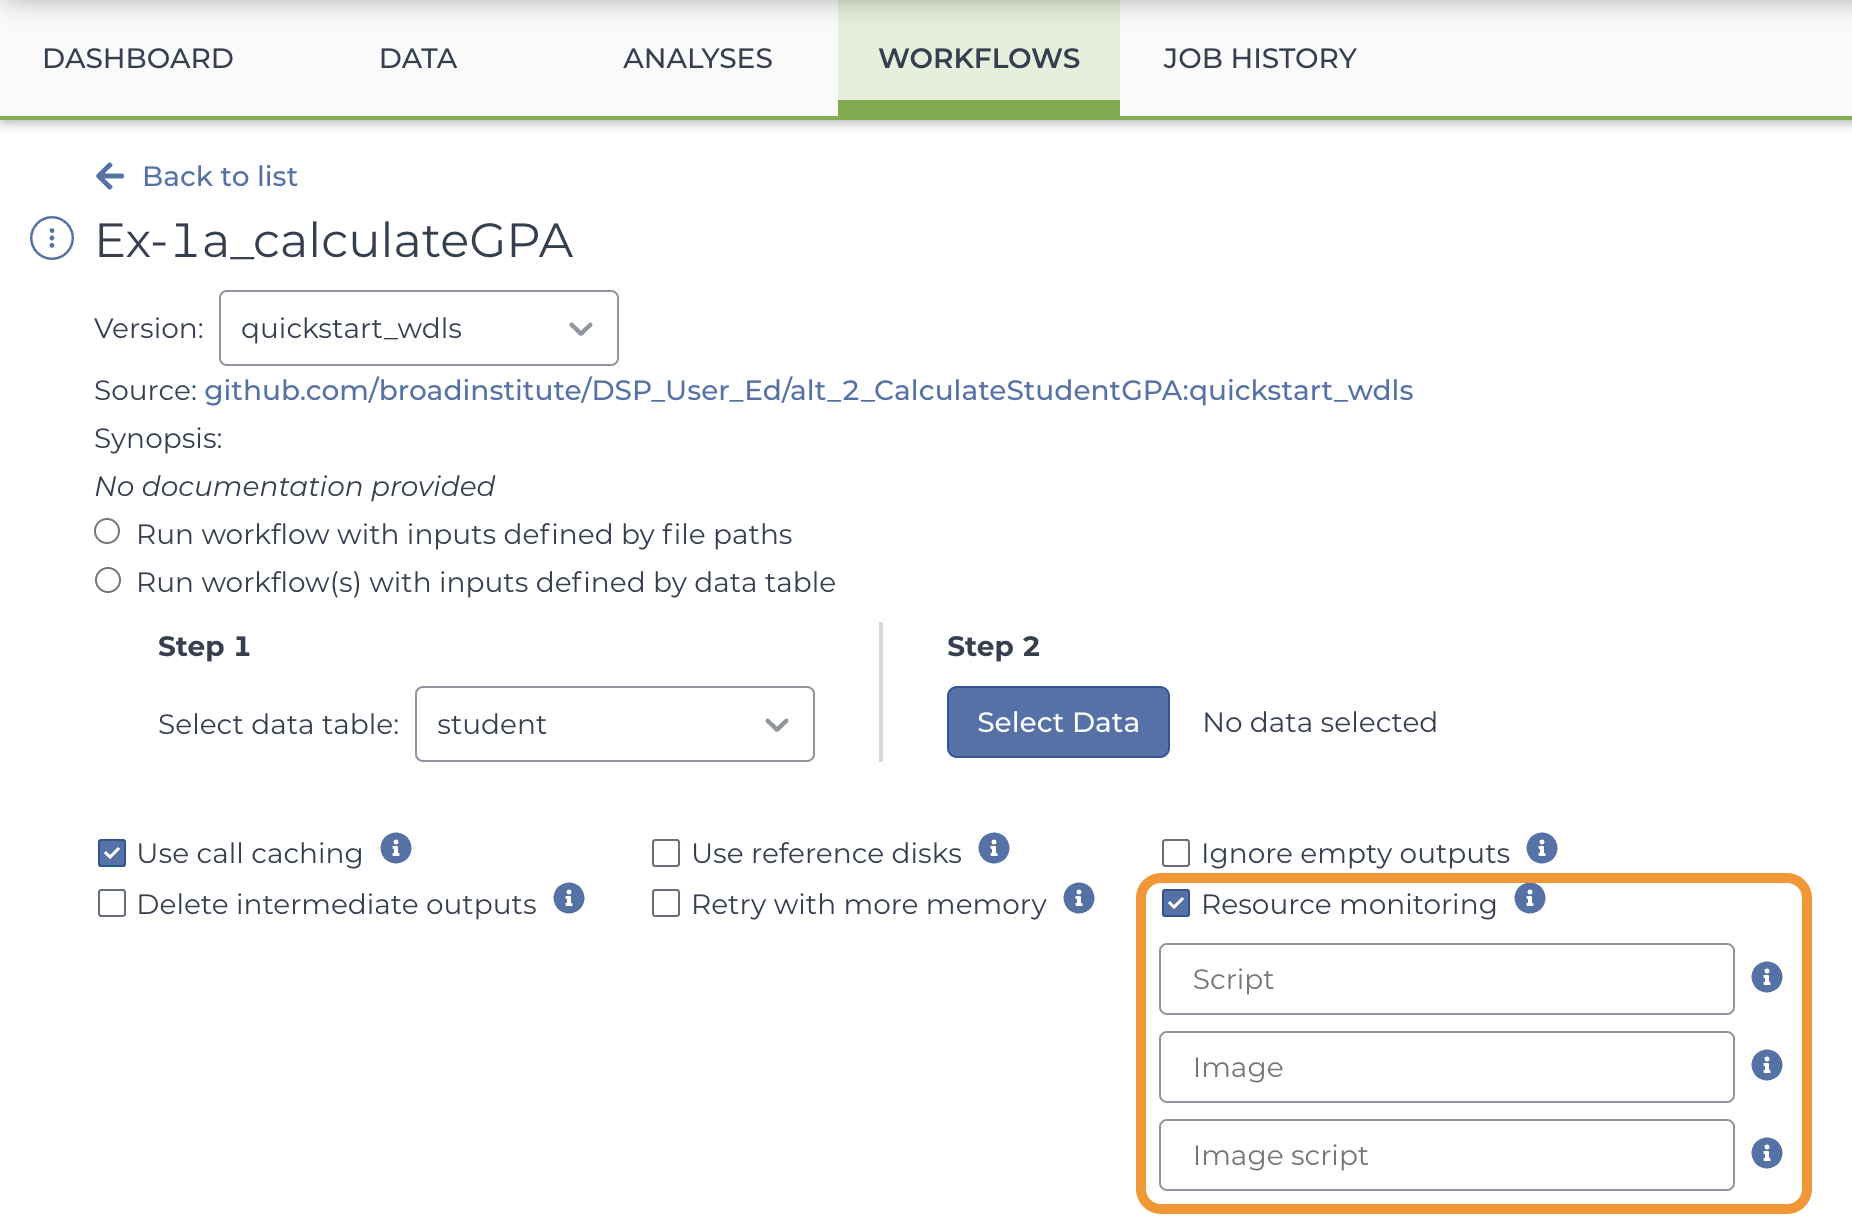The image size is (1852, 1226).
Task: Show info for Use reference disks
Action: 994,848
